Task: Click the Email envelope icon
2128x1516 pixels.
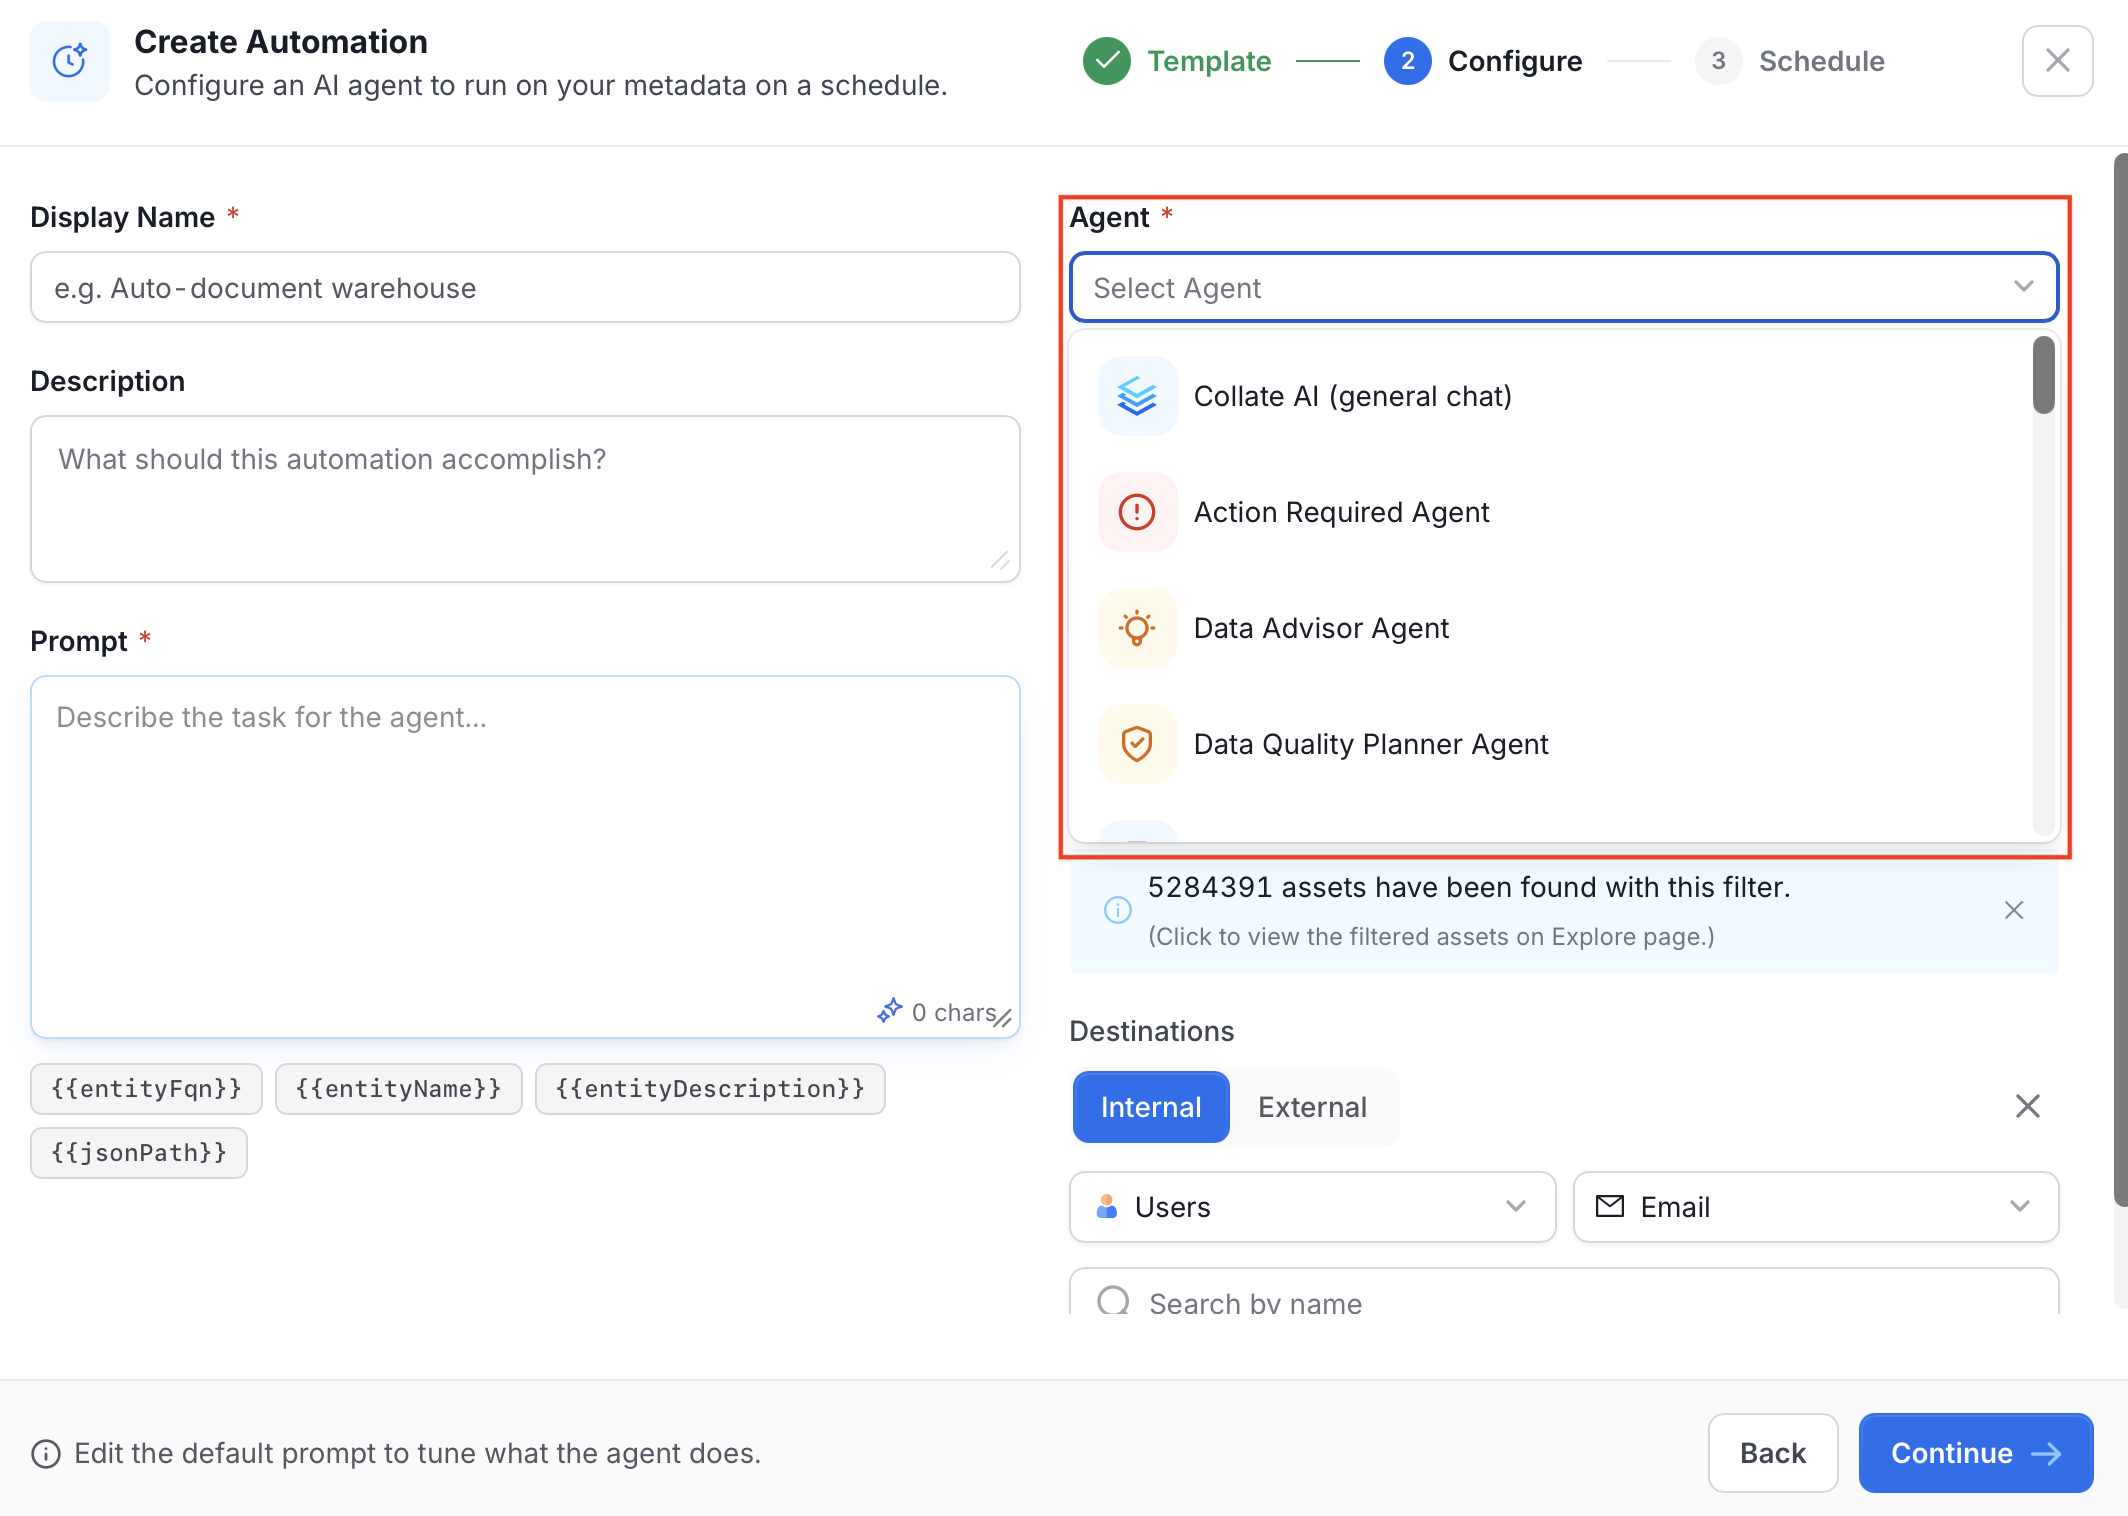Action: point(1610,1206)
